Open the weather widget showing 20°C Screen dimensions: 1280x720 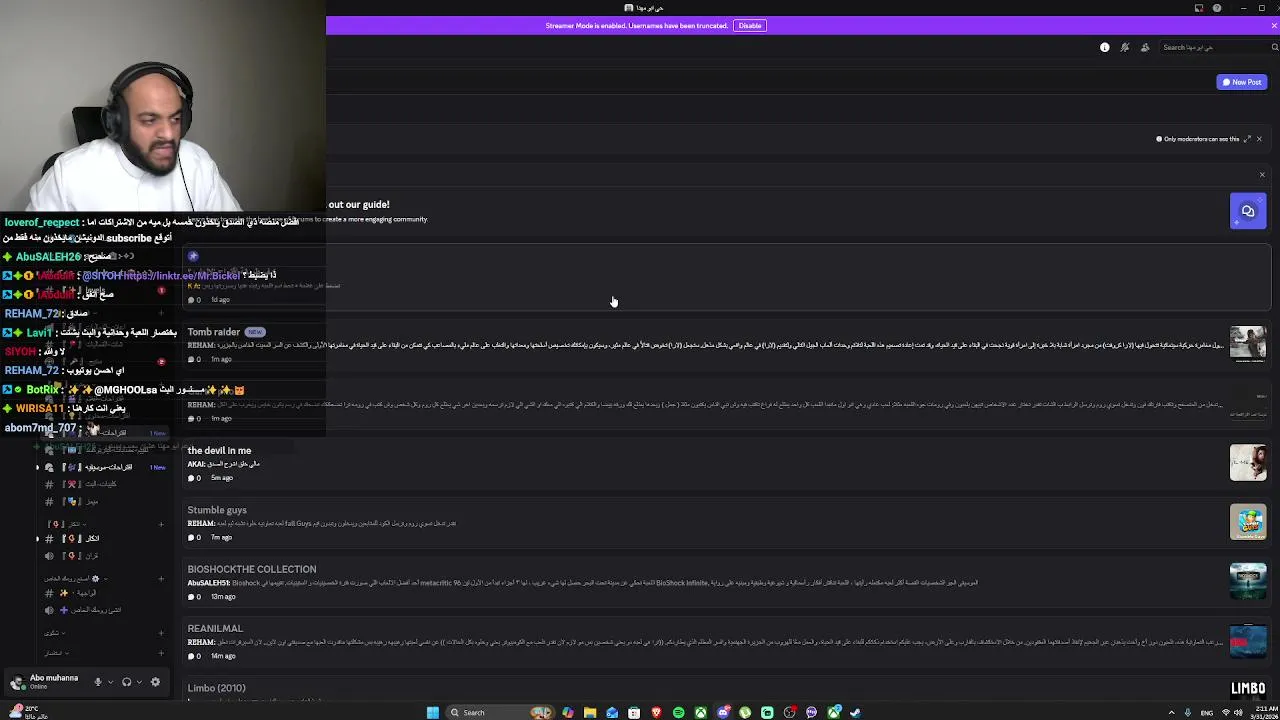(x=28, y=712)
